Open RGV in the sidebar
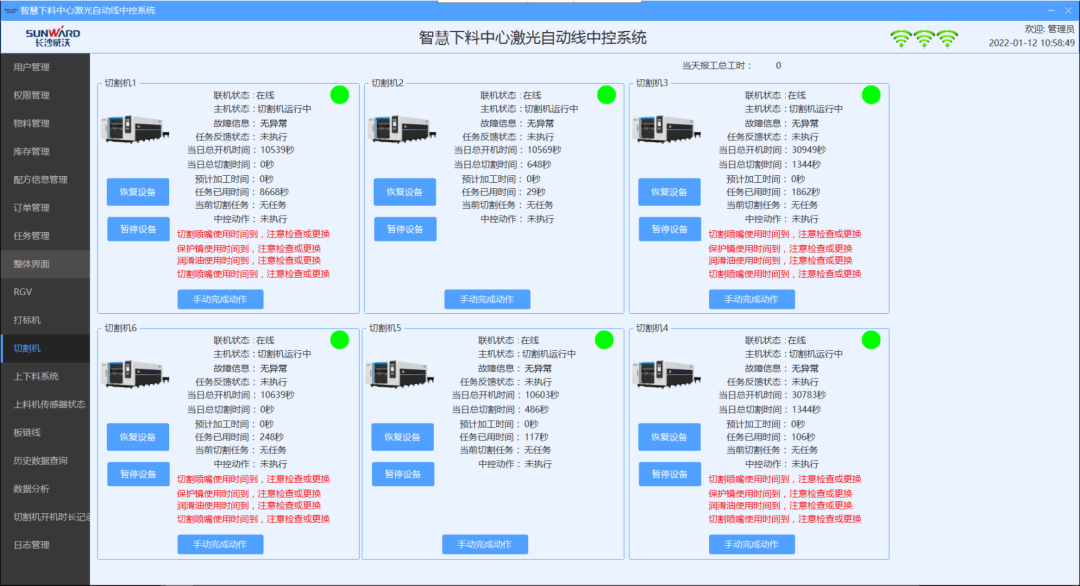This screenshot has width=1080, height=586. pyautogui.click(x=45, y=292)
